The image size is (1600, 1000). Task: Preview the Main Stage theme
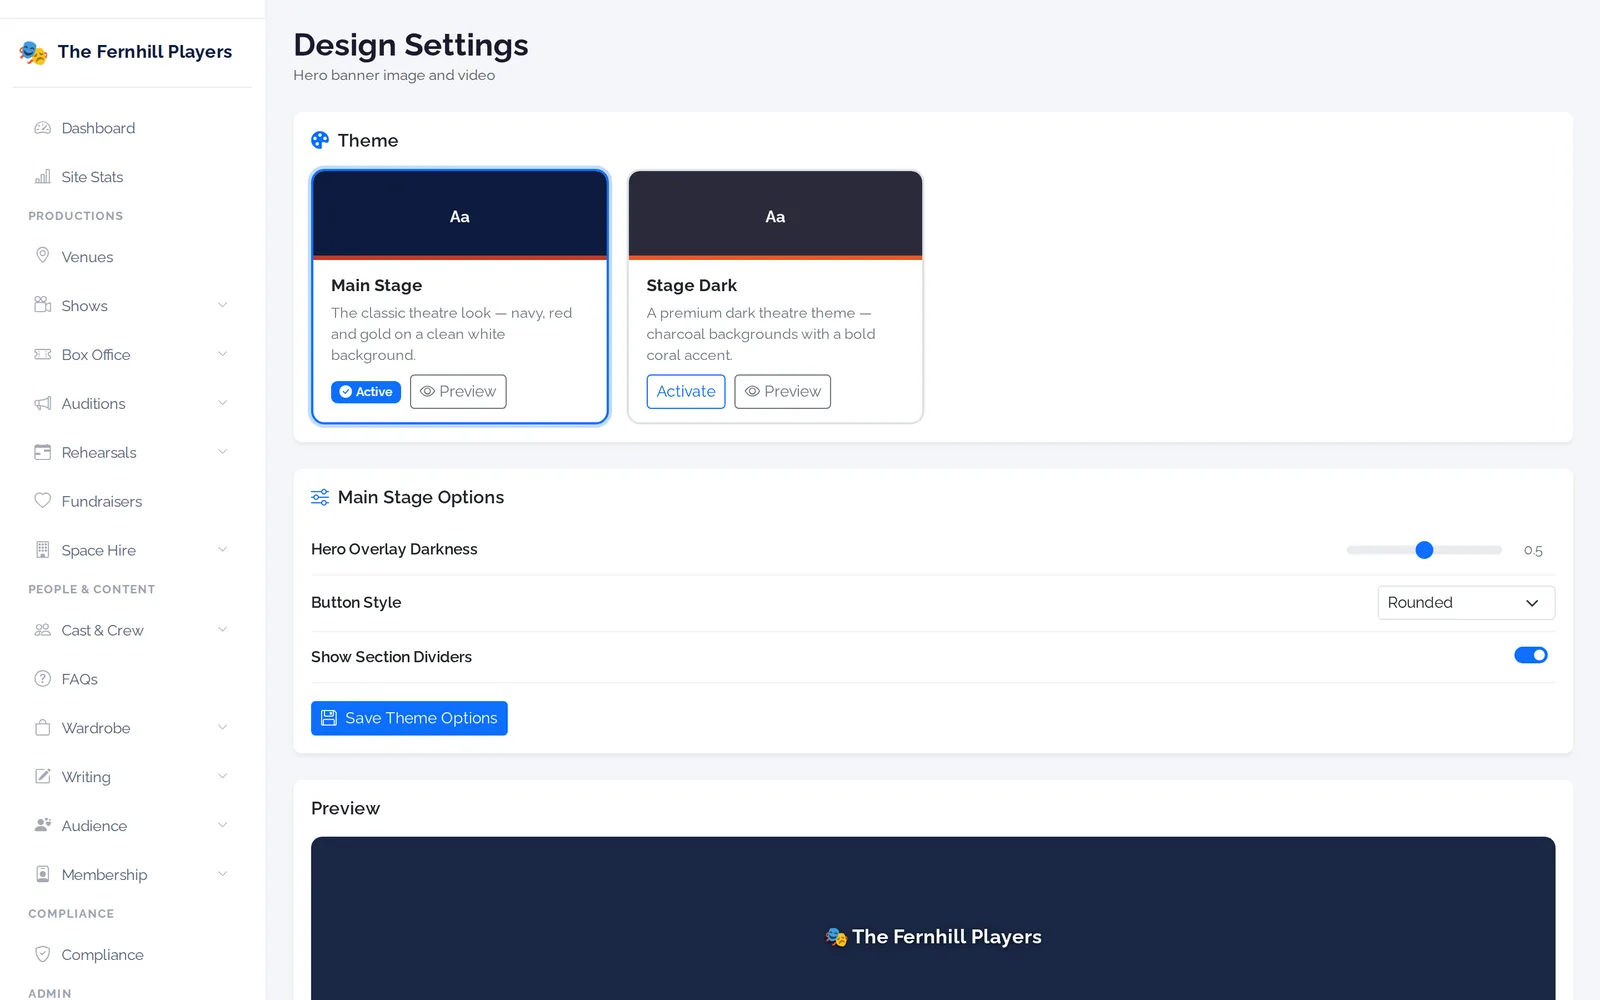pos(458,392)
